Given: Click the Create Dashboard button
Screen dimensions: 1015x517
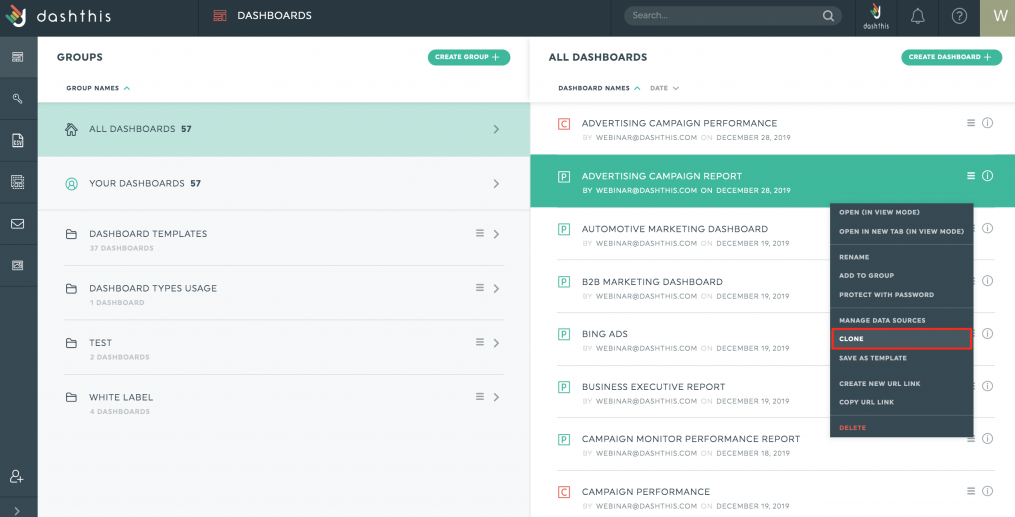Looking at the screenshot, I should (951, 57).
